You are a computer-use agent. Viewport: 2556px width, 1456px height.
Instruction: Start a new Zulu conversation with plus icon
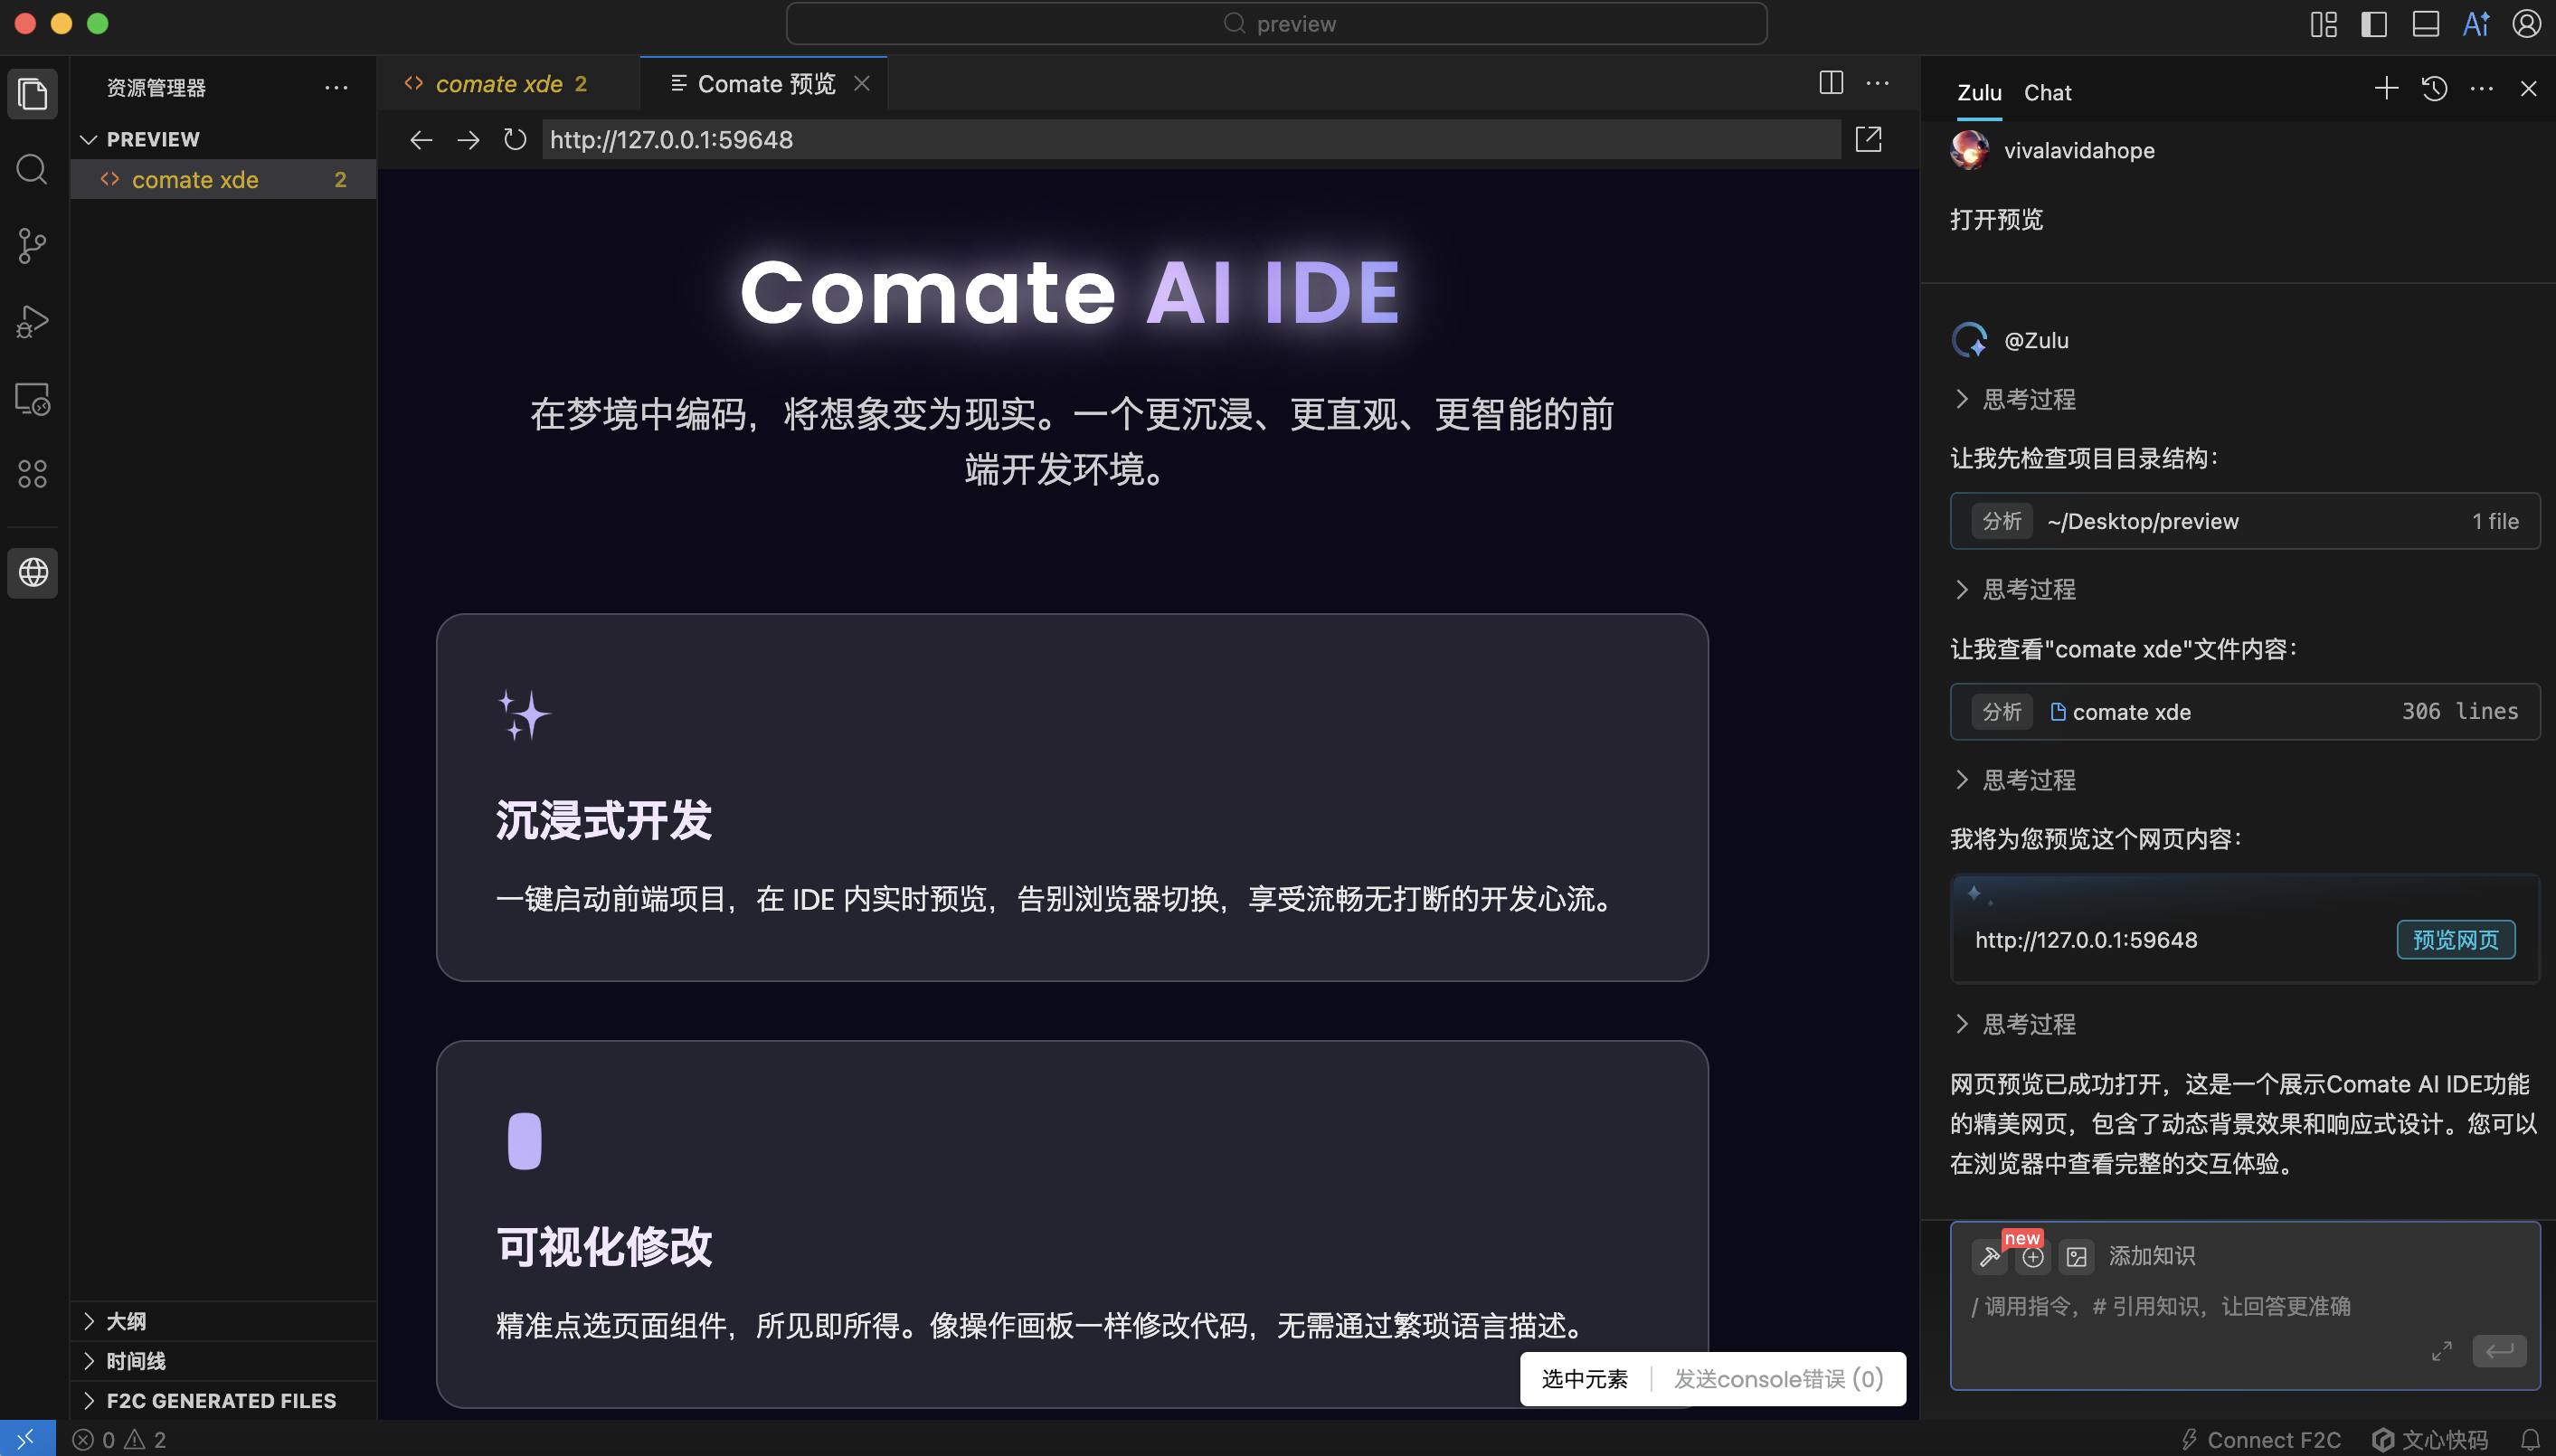tap(2386, 88)
